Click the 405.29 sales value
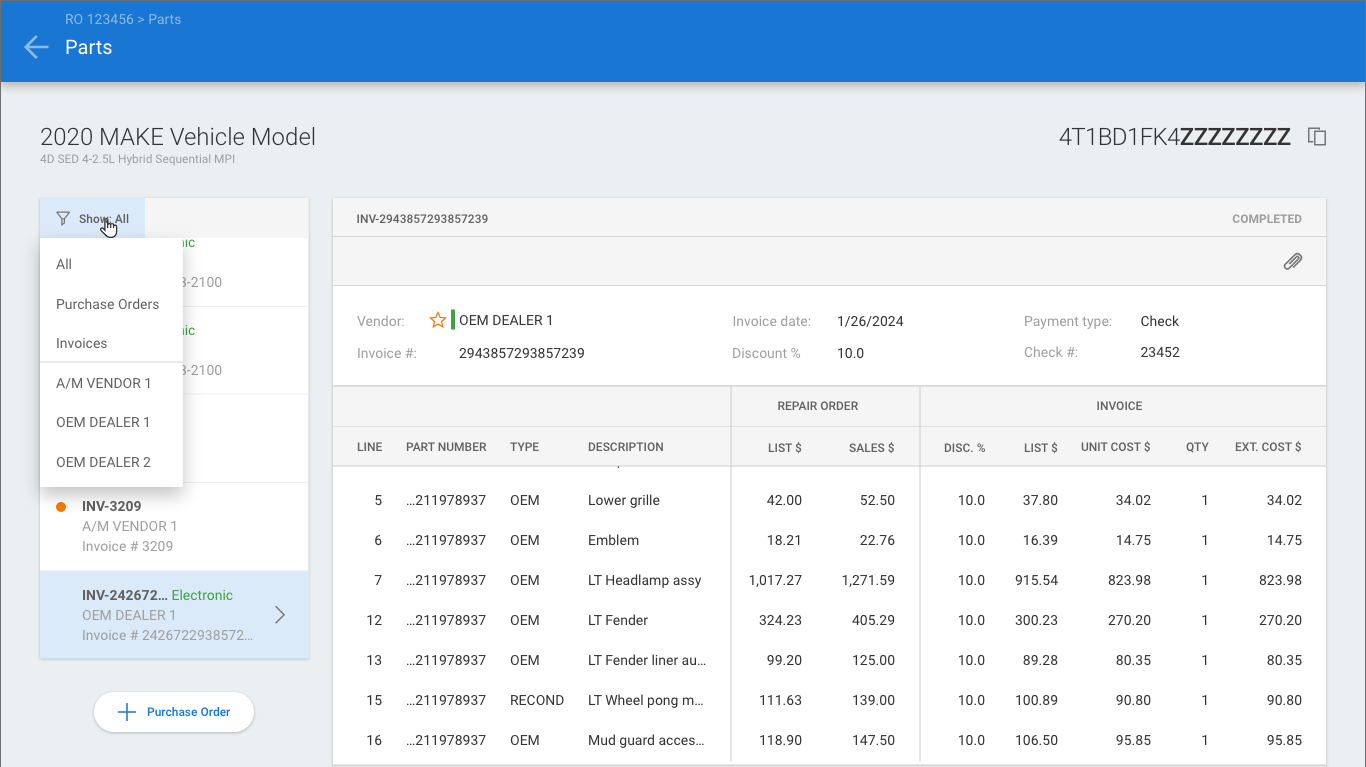Image resolution: width=1366 pixels, height=767 pixels. point(872,620)
